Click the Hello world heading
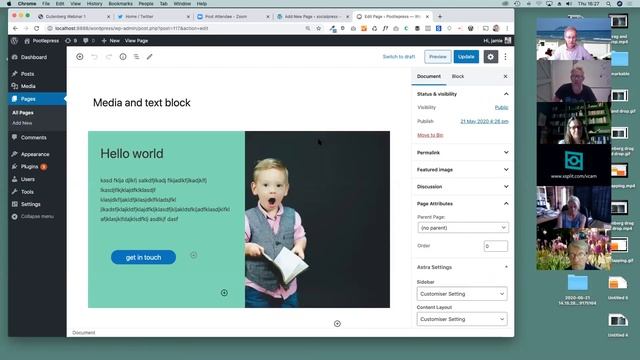Viewport: 640px width, 360px height. pos(132,153)
